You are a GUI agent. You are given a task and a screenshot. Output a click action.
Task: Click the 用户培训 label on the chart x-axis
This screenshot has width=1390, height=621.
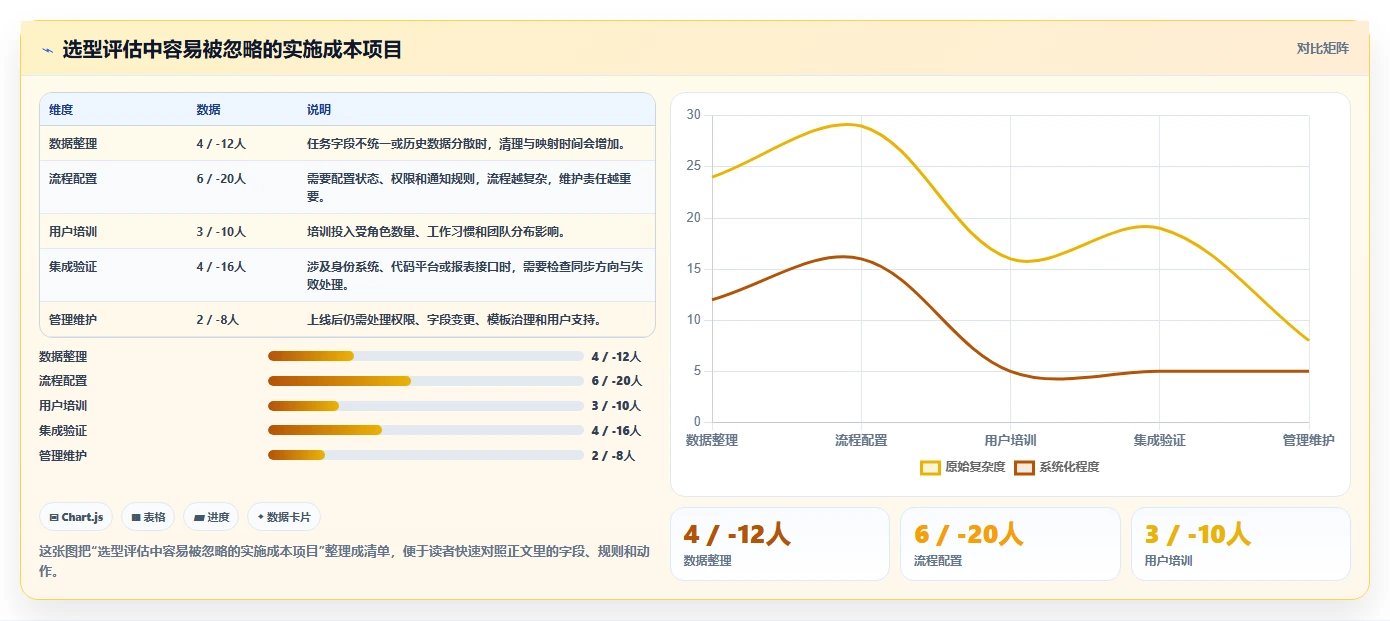[x=1010, y=440]
